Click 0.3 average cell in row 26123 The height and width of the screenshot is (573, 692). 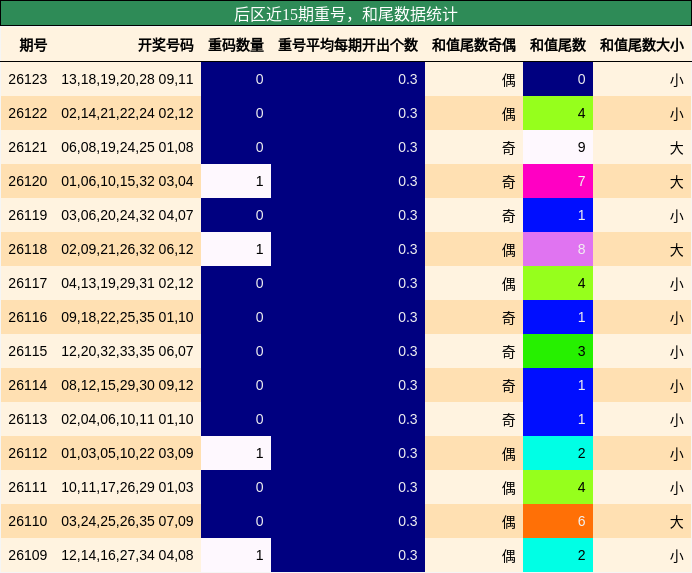click(348, 79)
